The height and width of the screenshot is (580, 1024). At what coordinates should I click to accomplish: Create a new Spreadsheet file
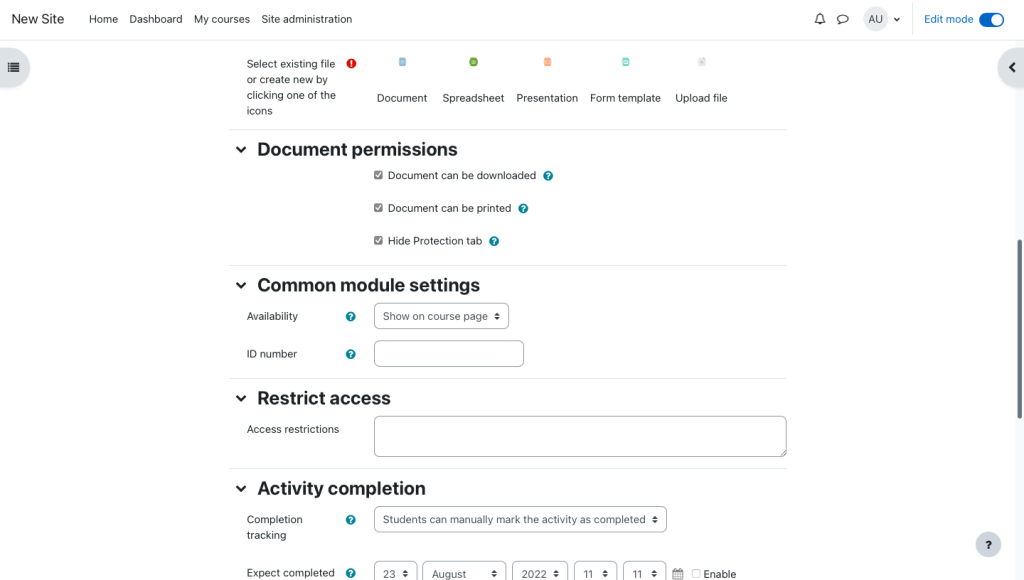click(x=473, y=61)
